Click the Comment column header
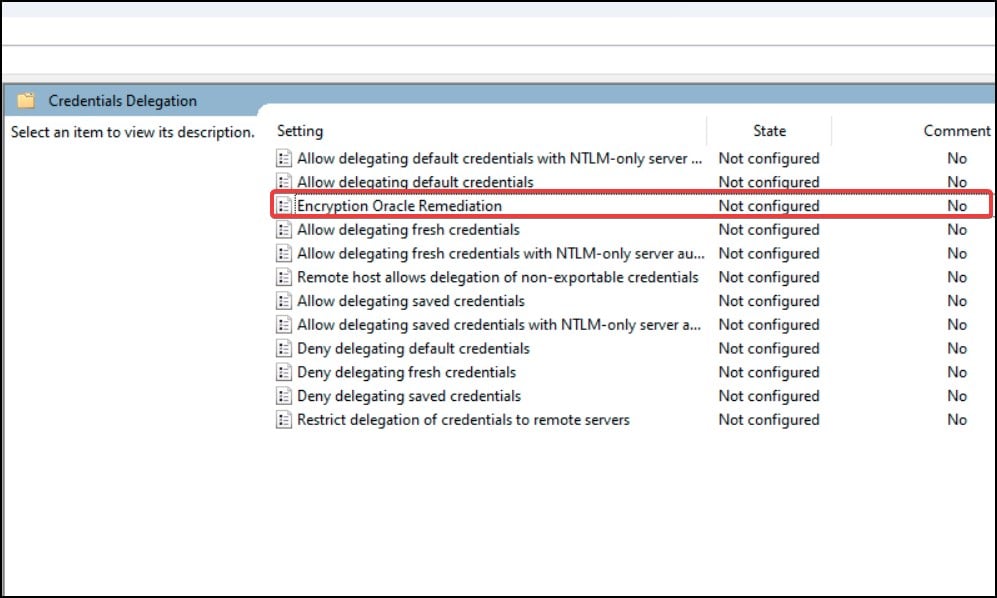This screenshot has height=598, width=997. tap(957, 131)
